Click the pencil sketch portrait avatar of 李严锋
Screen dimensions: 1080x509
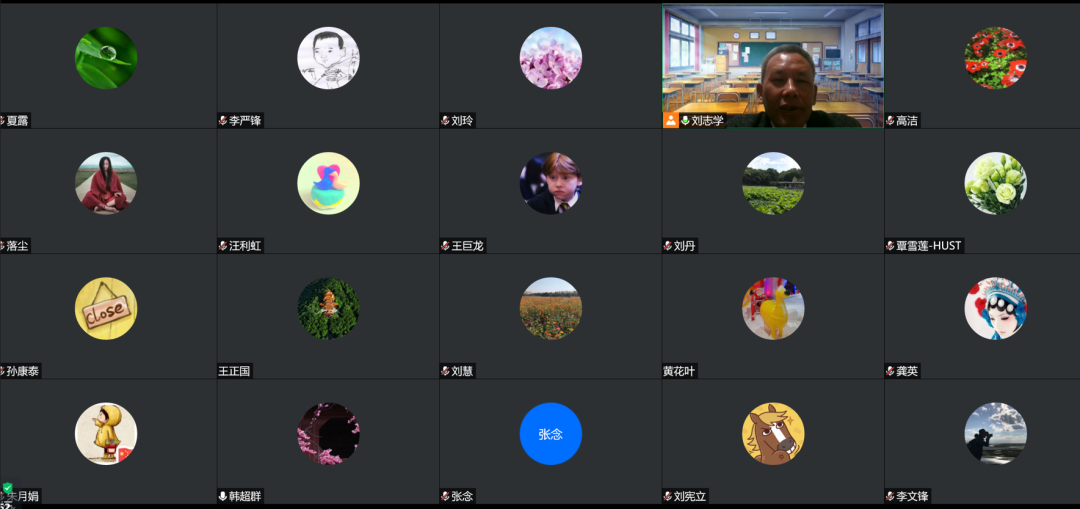click(328, 58)
